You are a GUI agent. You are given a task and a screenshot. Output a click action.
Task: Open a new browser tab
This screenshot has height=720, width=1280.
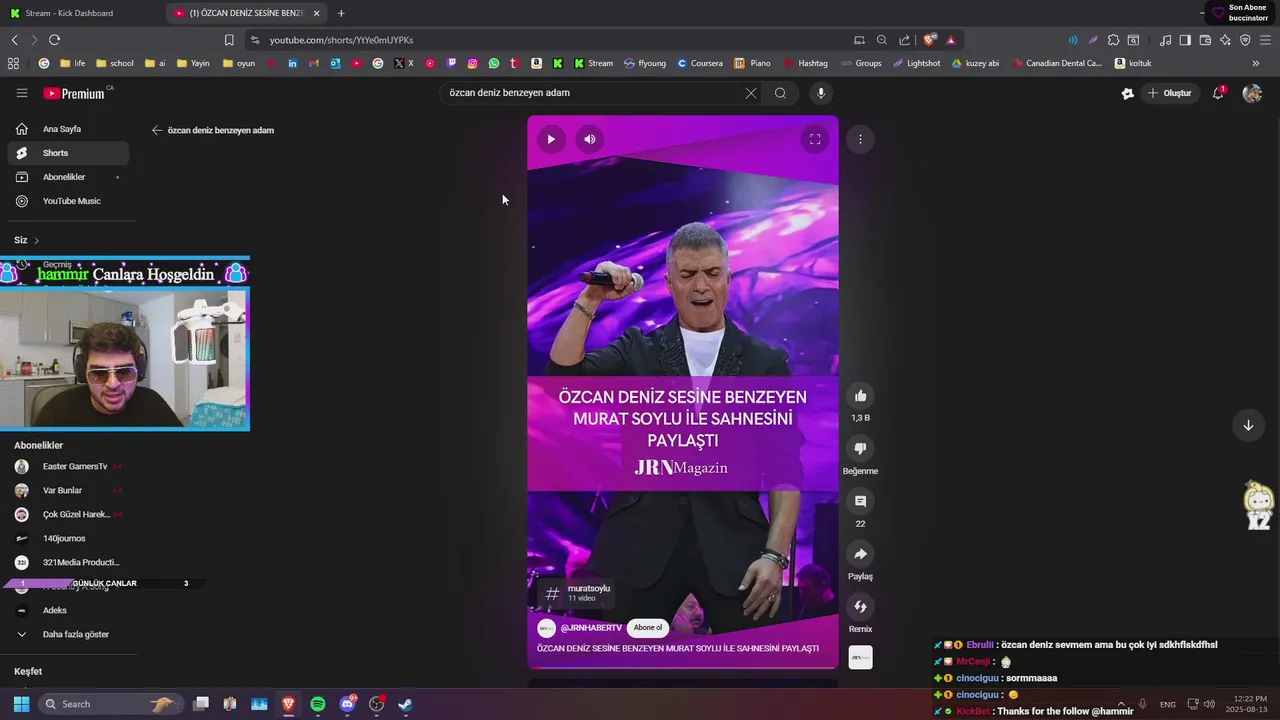(x=341, y=13)
